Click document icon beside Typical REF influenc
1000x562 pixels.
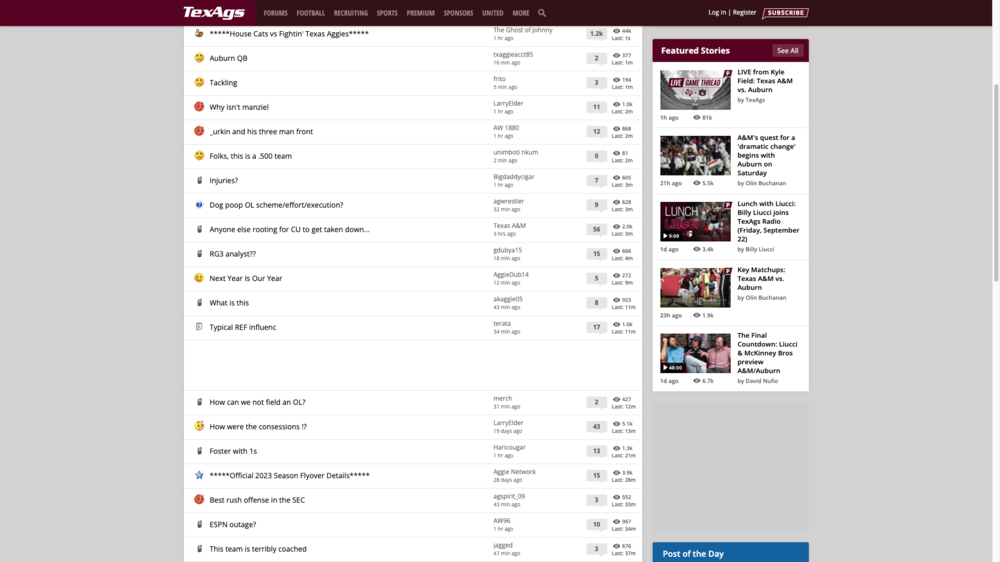coord(199,327)
